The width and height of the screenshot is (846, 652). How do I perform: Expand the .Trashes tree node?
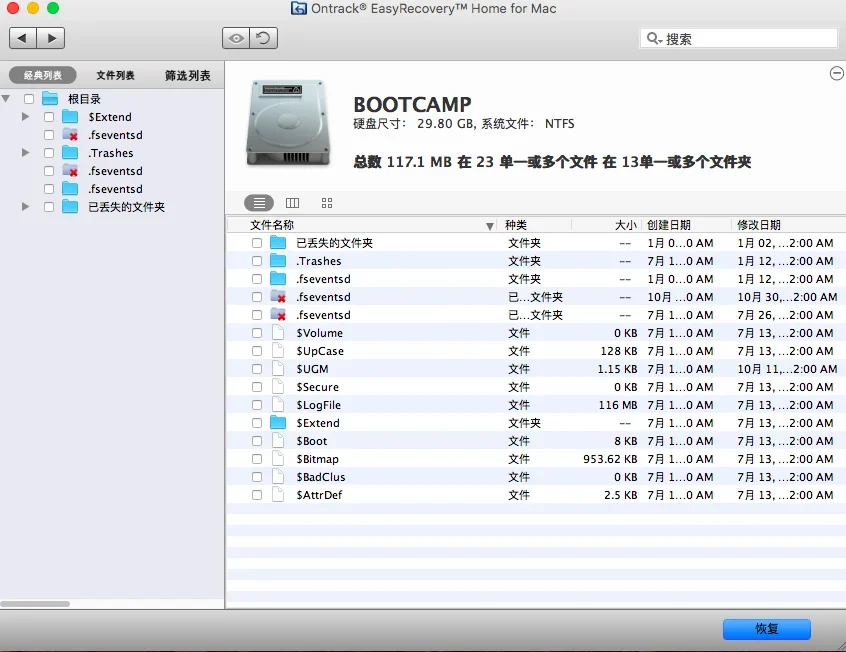pos(25,153)
